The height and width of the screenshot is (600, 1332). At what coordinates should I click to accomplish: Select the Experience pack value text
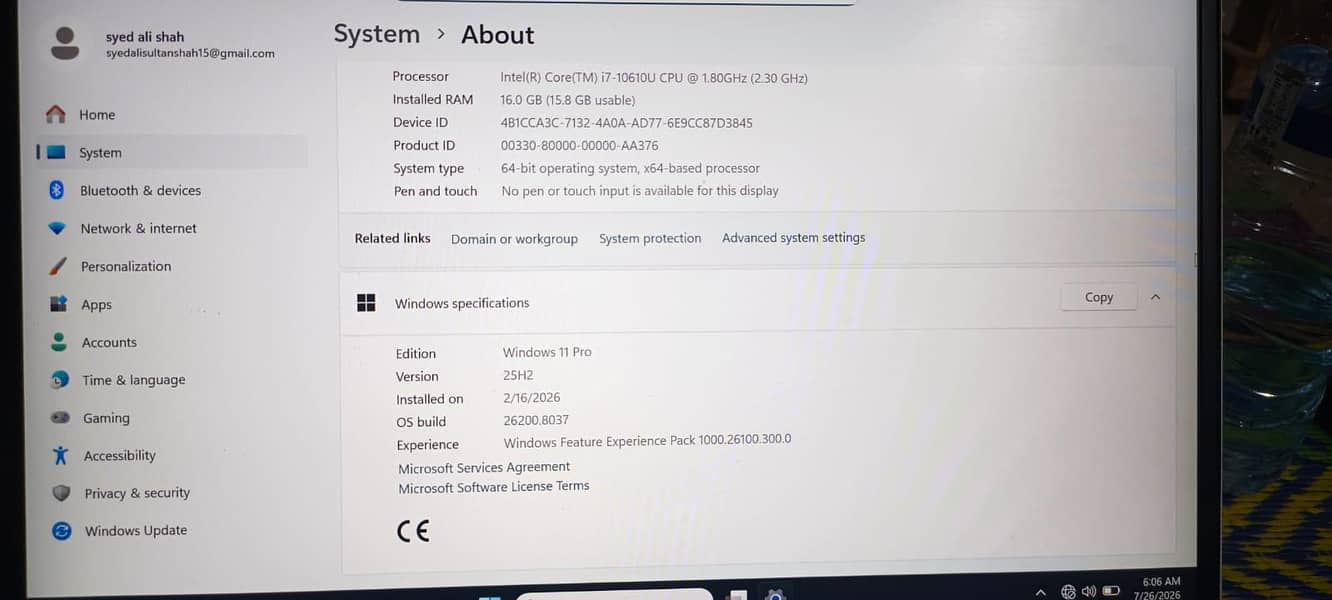pyautogui.click(x=647, y=441)
